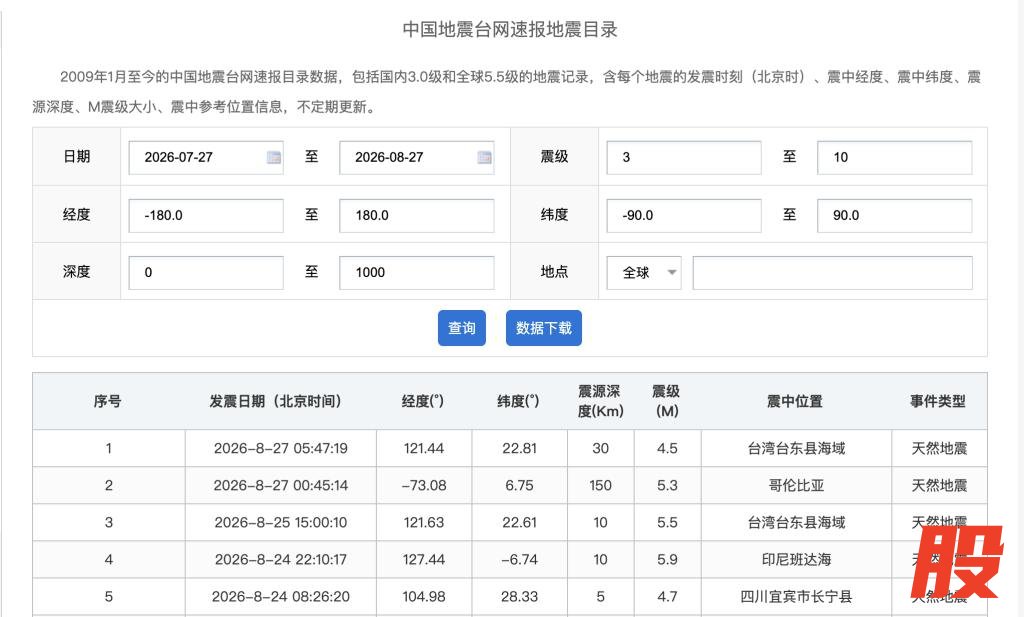Screen dimensions: 1024x617
Task: Click location 台湾台东县海域 in row 3
Action: (796, 523)
